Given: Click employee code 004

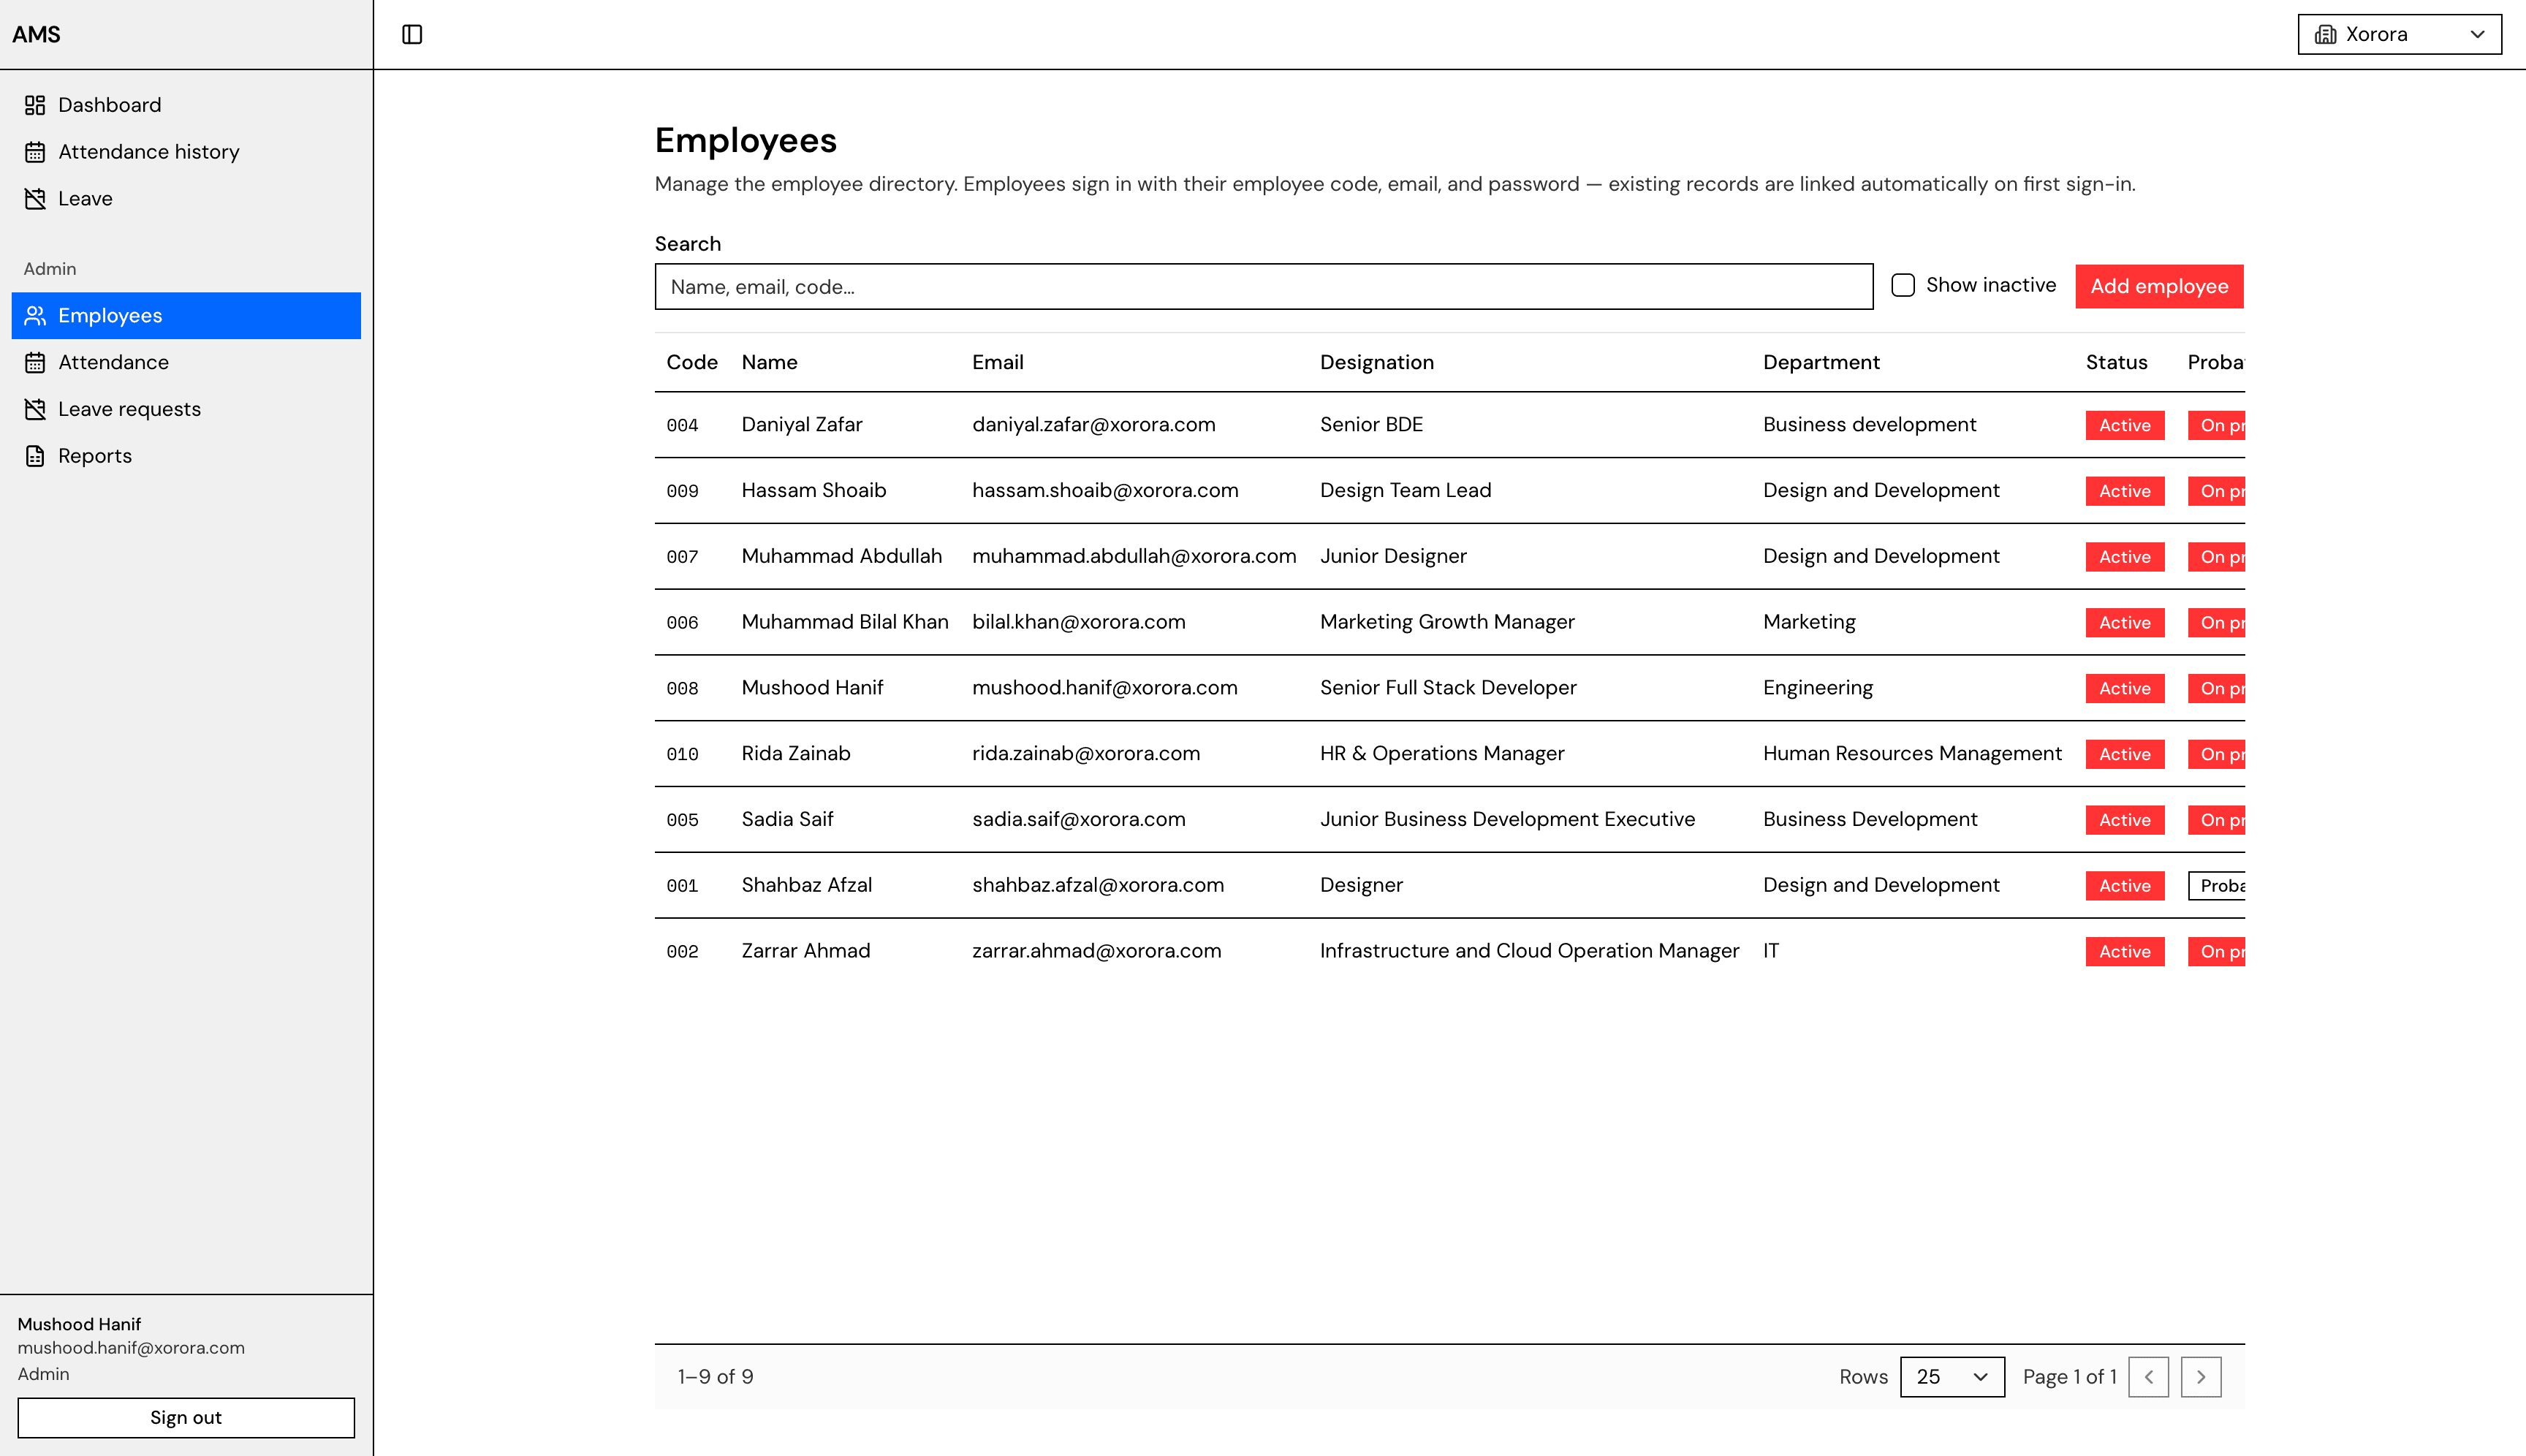Looking at the screenshot, I should [682, 426].
